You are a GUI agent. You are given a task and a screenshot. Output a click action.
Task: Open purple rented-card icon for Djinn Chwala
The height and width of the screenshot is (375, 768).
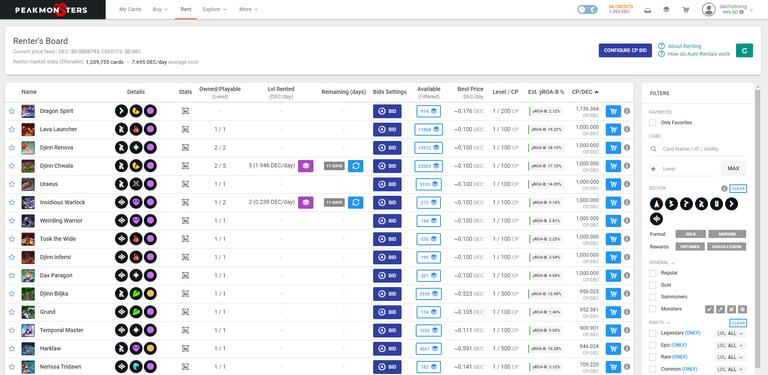tap(306, 166)
